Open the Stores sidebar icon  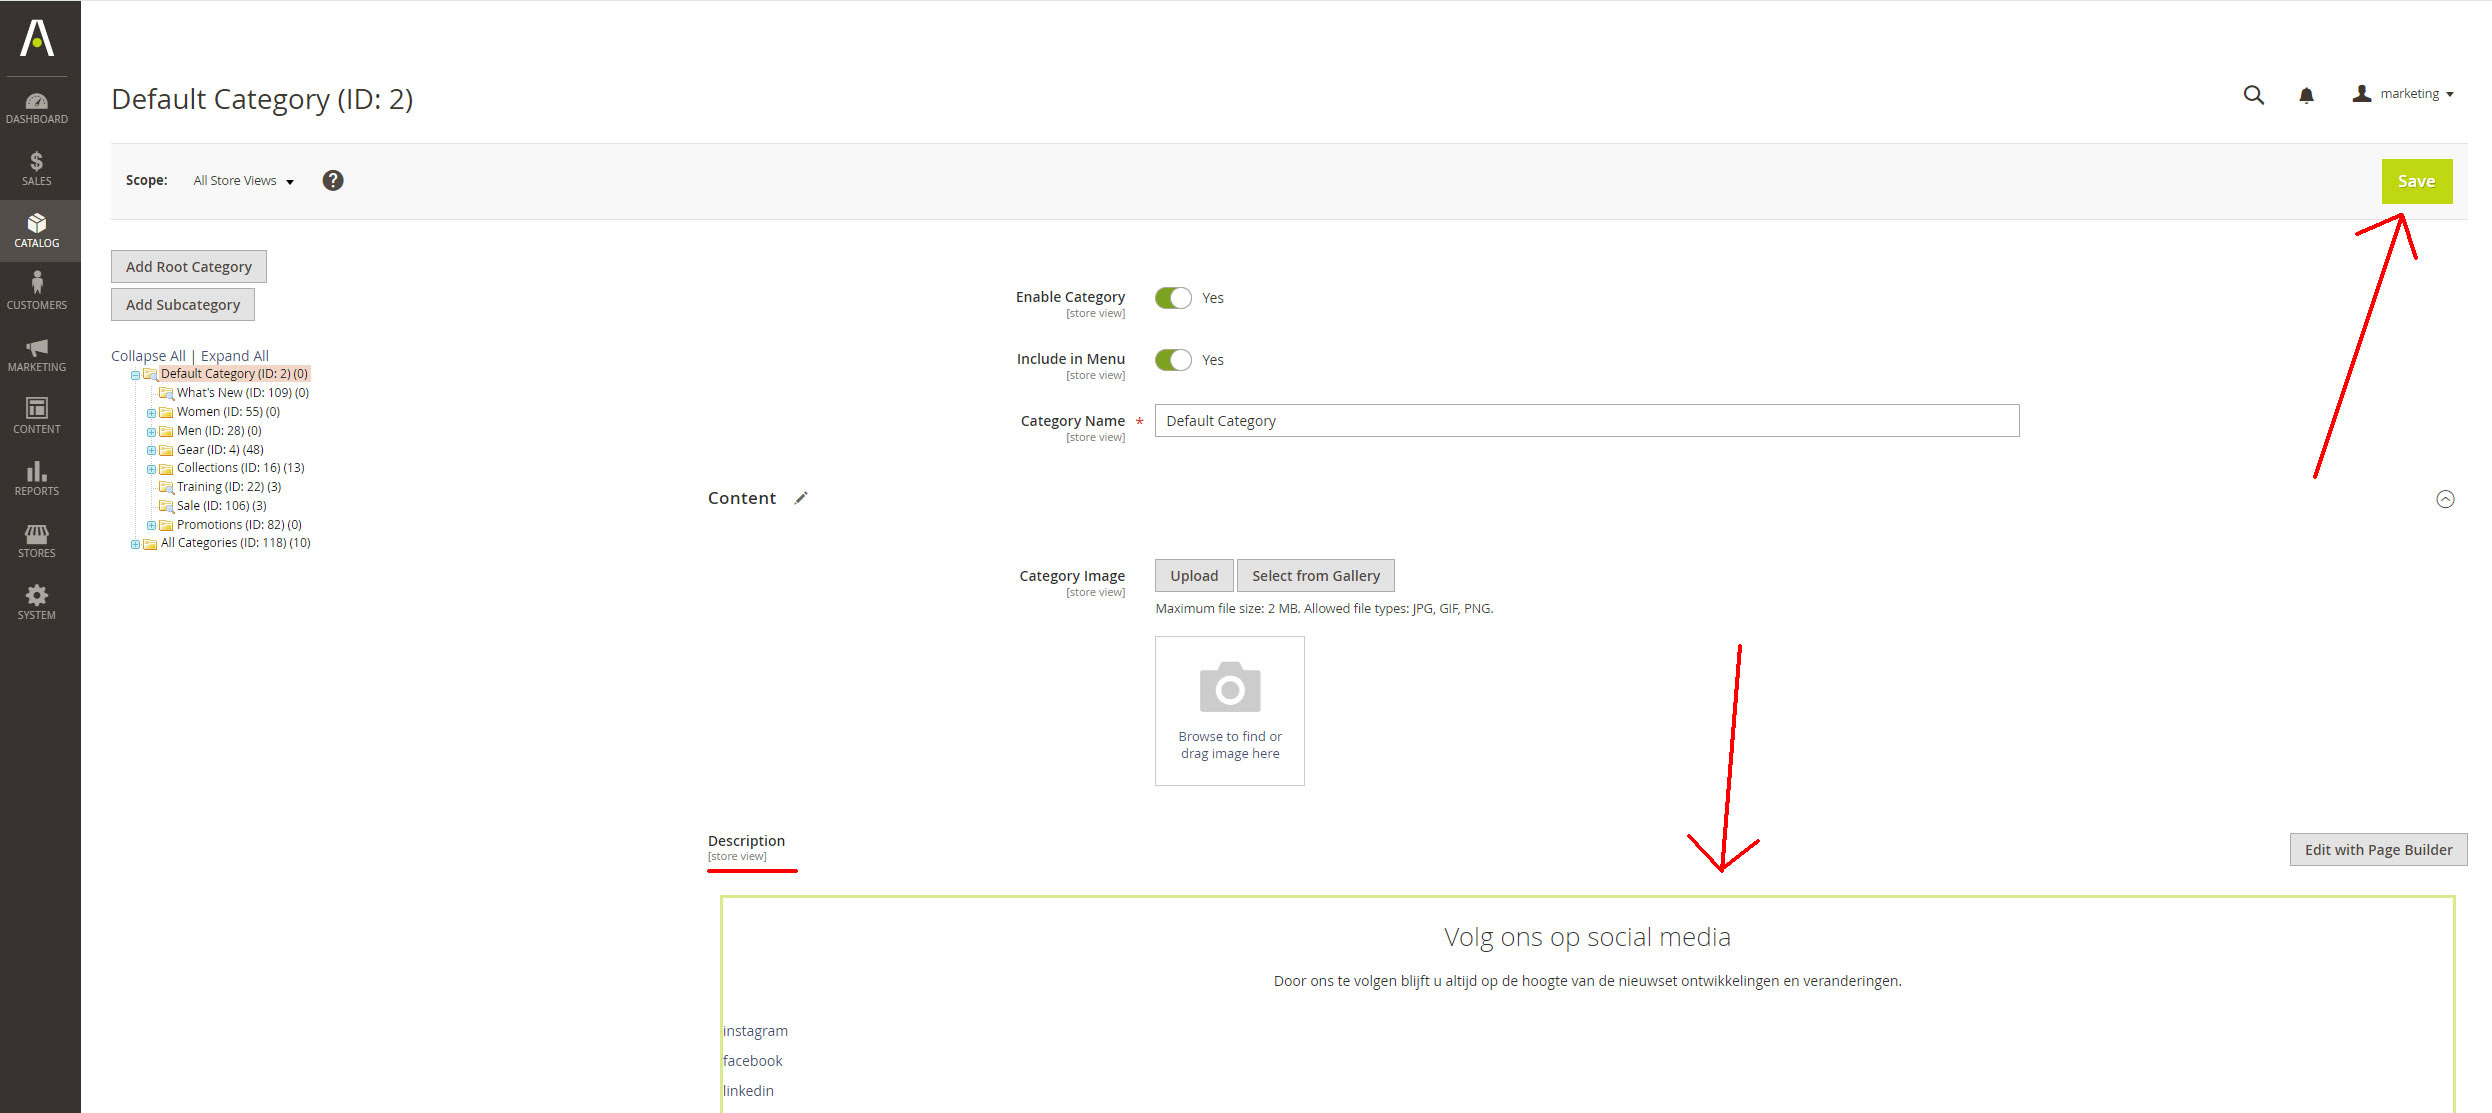37,540
